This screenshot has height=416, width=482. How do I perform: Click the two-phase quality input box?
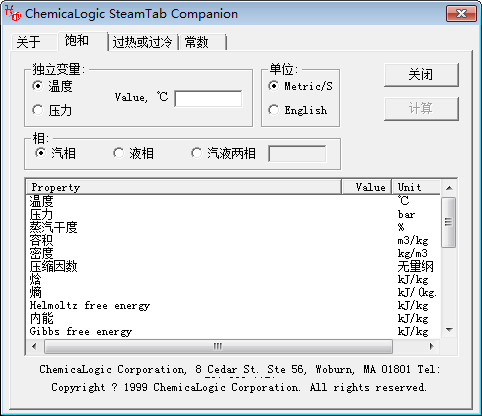(x=297, y=154)
